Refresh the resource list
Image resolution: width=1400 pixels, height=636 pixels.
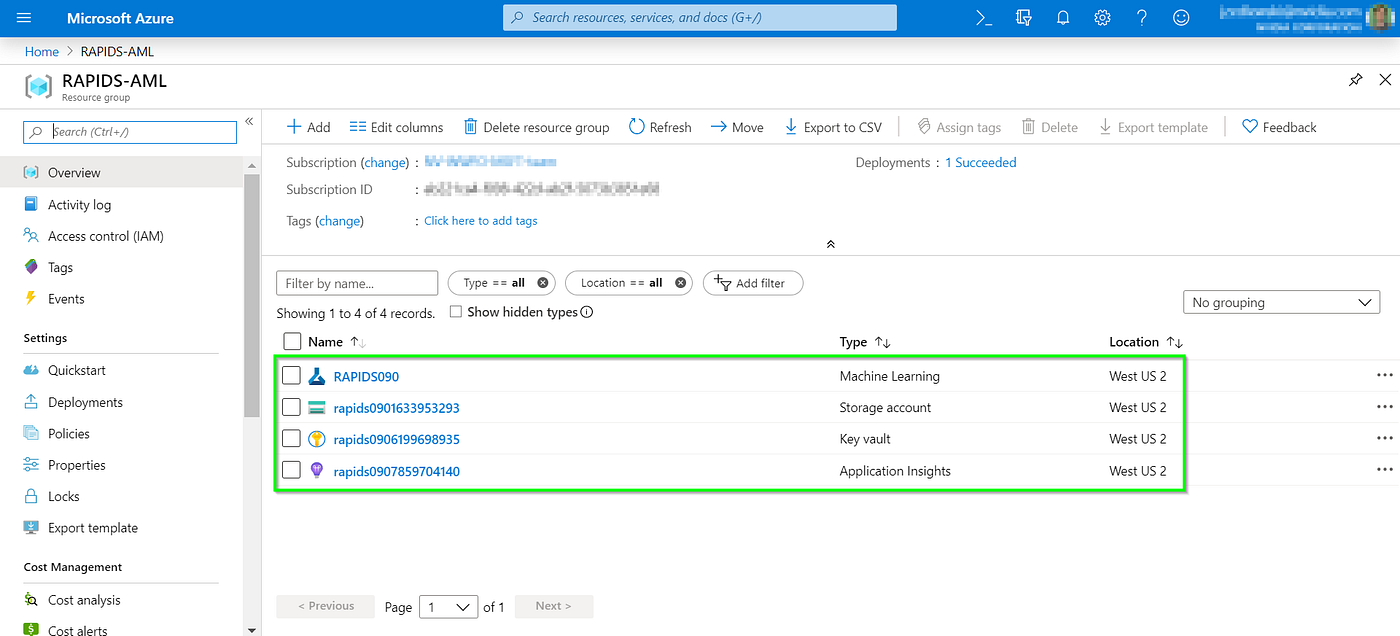pyautogui.click(x=660, y=127)
